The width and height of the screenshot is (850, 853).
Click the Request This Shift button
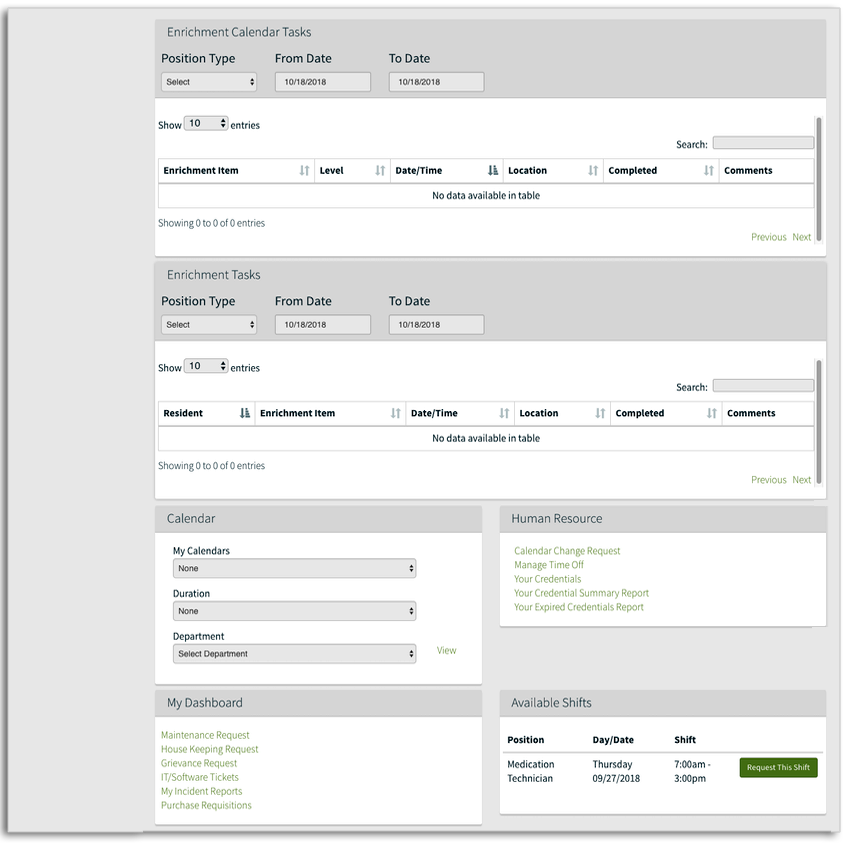coord(778,768)
